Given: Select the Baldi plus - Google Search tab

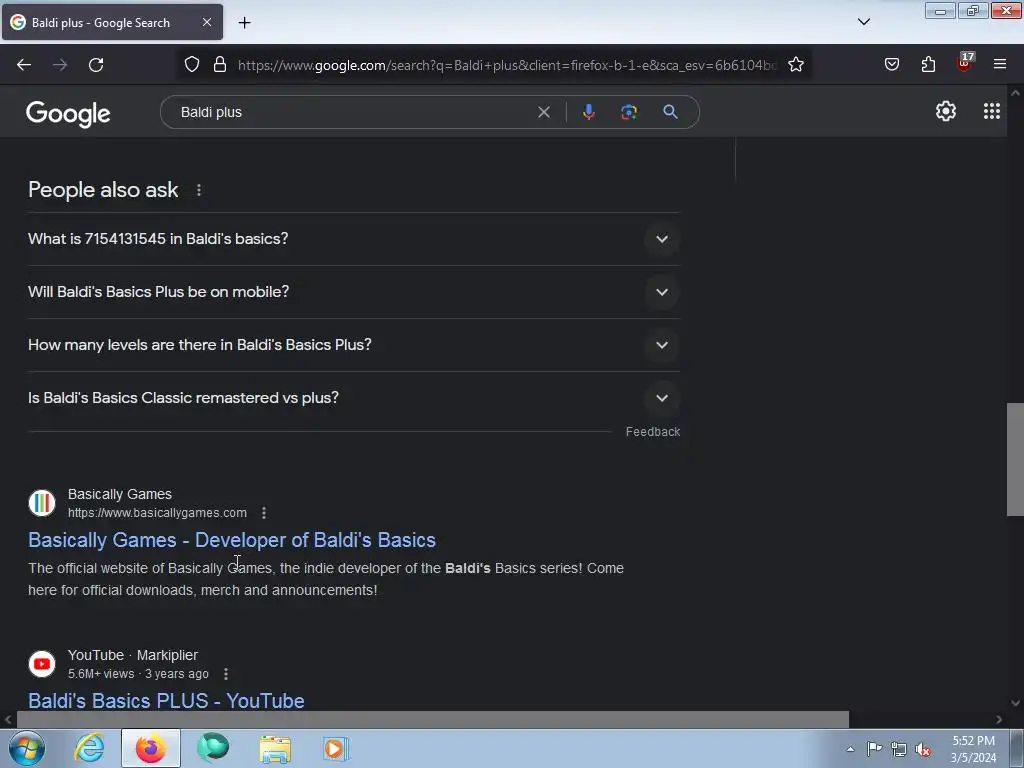Looking at the screenshot, I should click(112, 22).
